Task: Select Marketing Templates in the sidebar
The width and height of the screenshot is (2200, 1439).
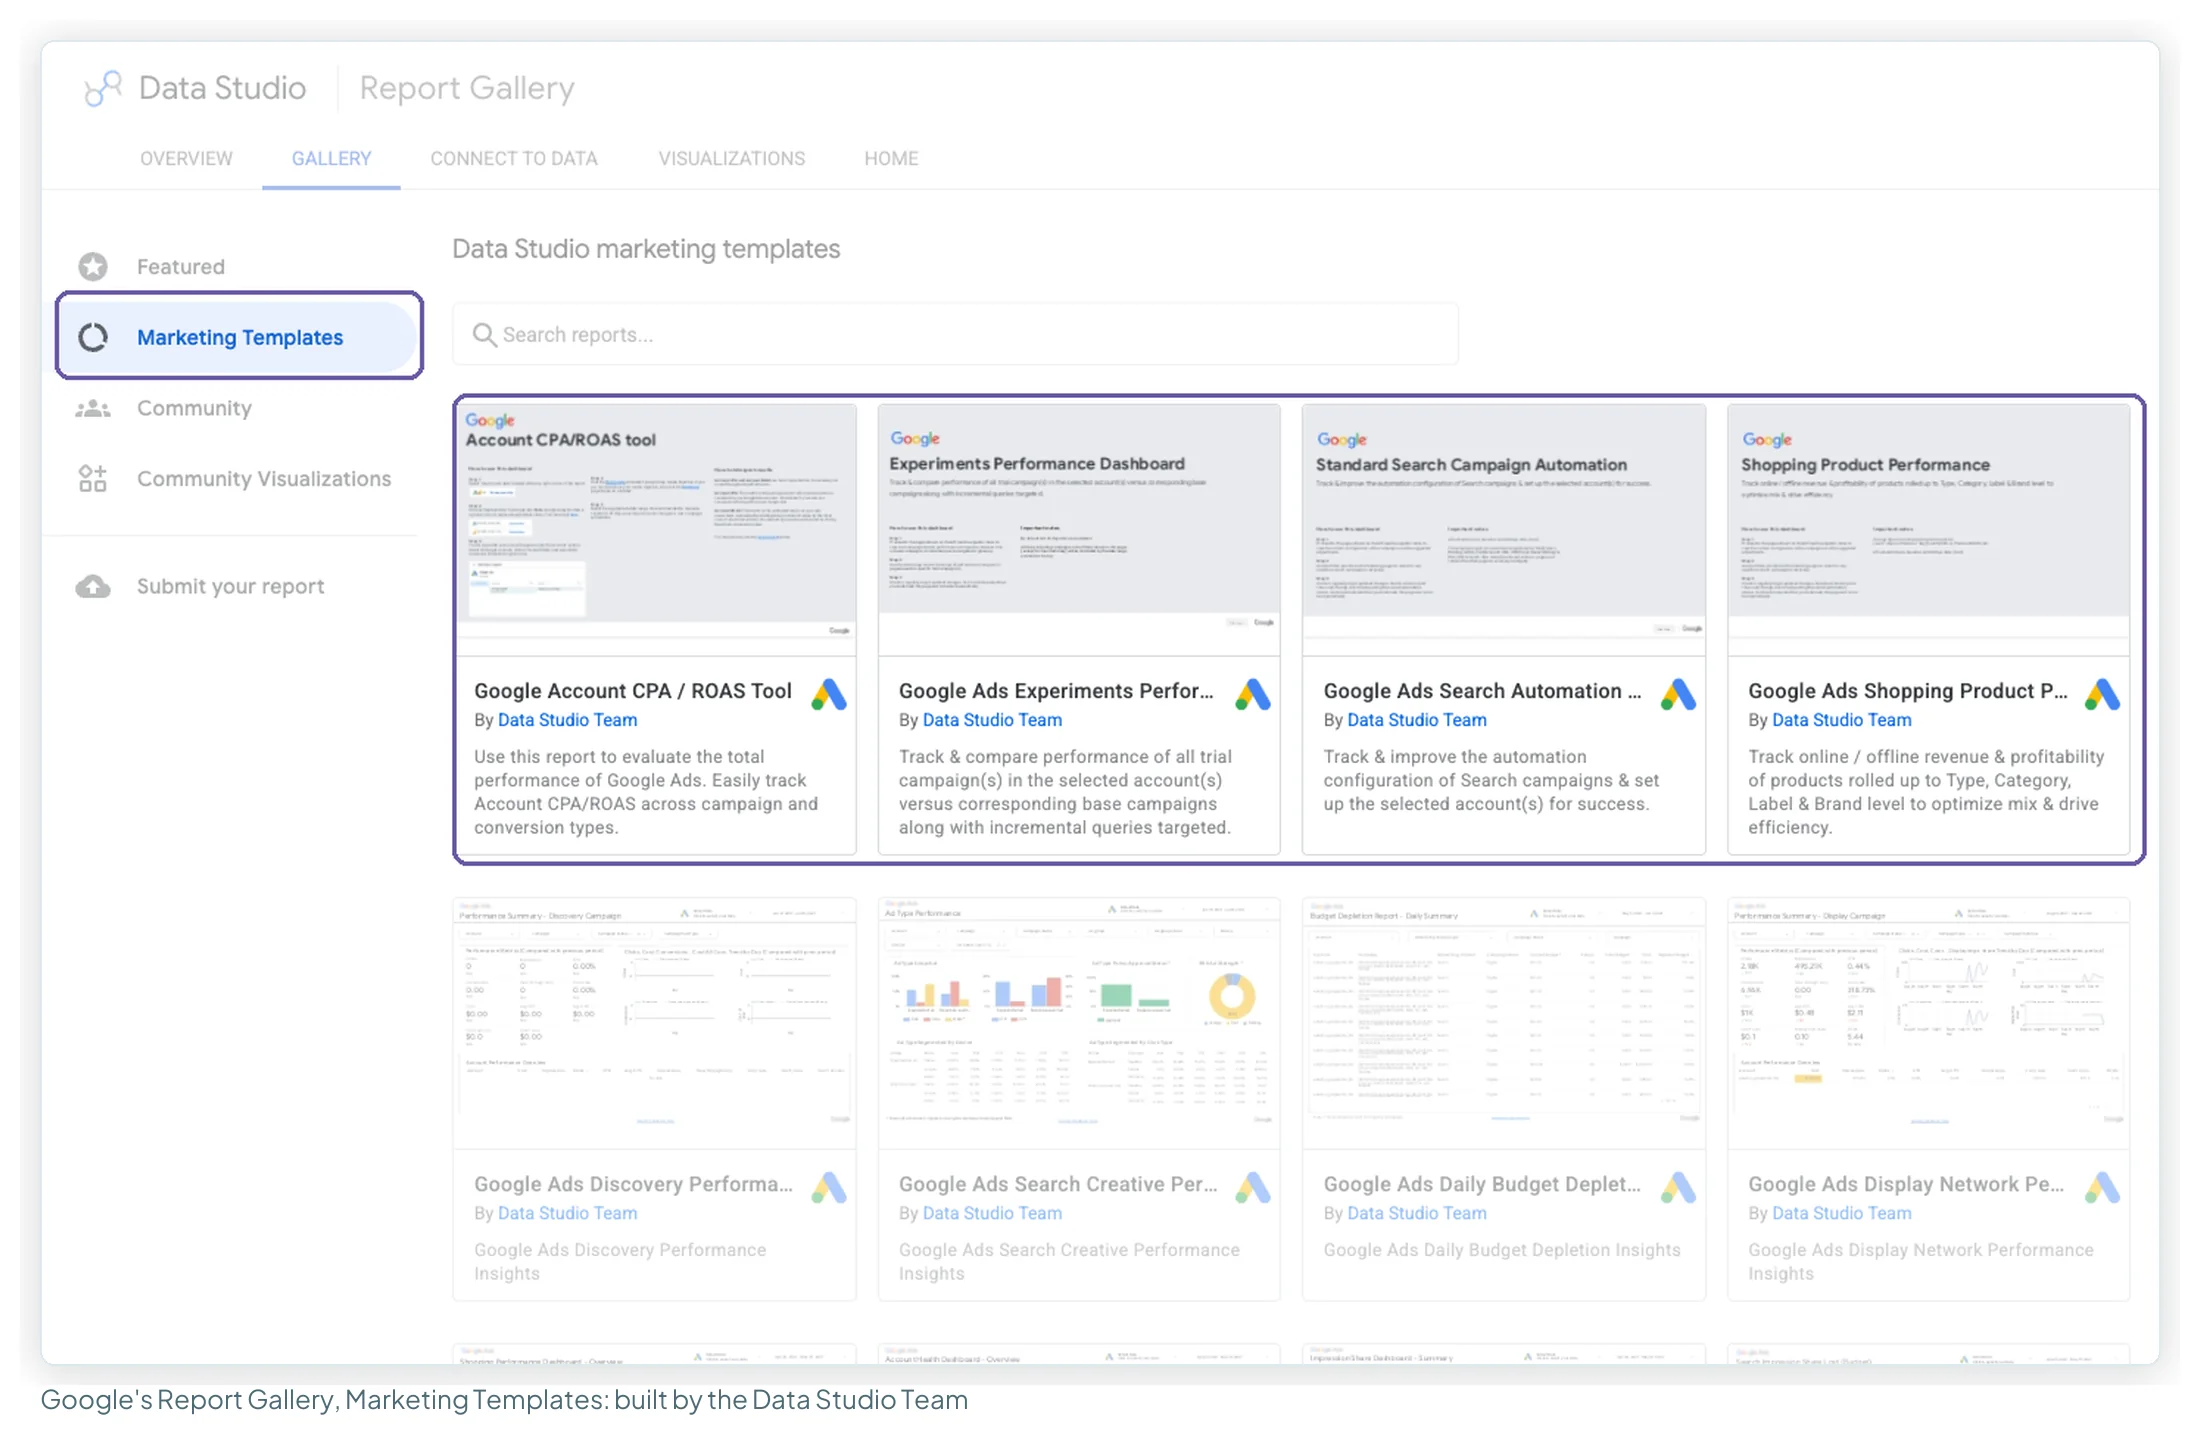Action: 239,337
